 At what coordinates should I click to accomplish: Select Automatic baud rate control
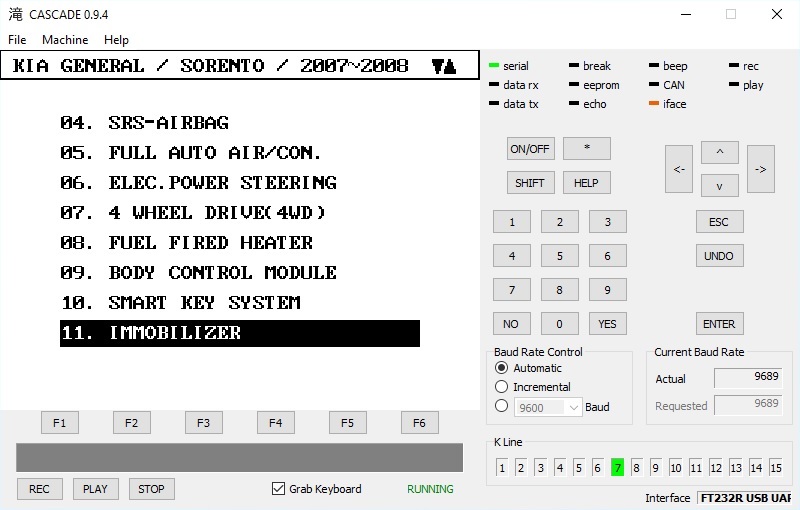502,368
